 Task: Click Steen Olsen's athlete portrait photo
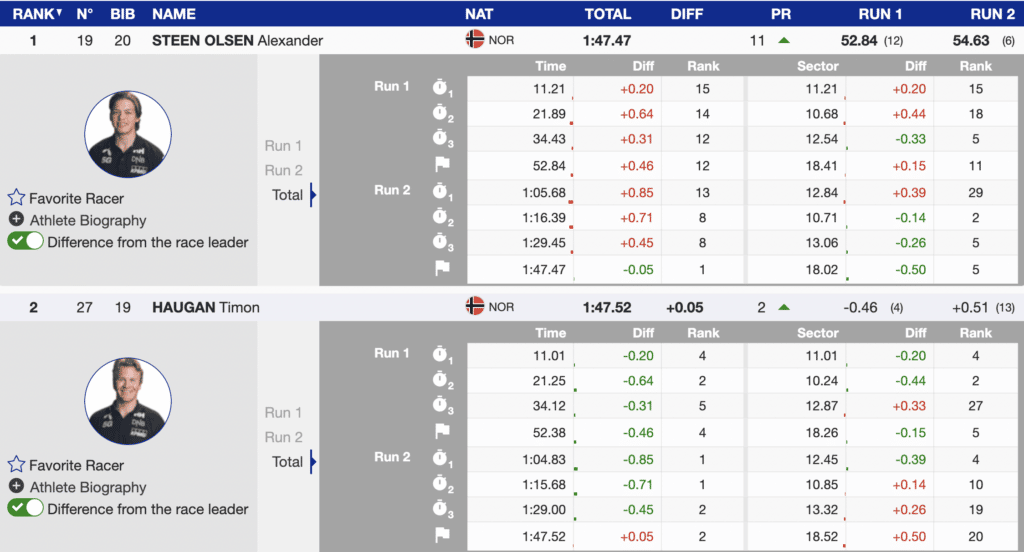[x=127, y=134]
